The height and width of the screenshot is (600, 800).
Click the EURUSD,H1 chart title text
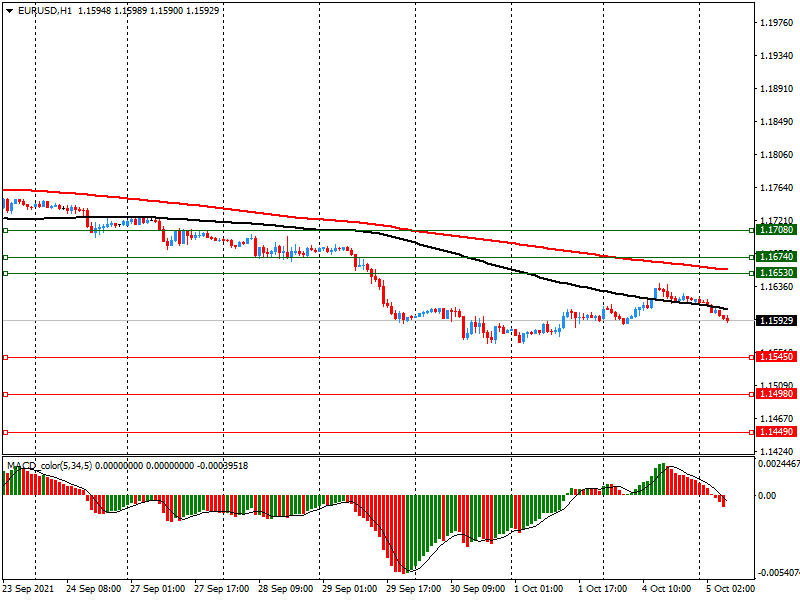click(45, 10)
